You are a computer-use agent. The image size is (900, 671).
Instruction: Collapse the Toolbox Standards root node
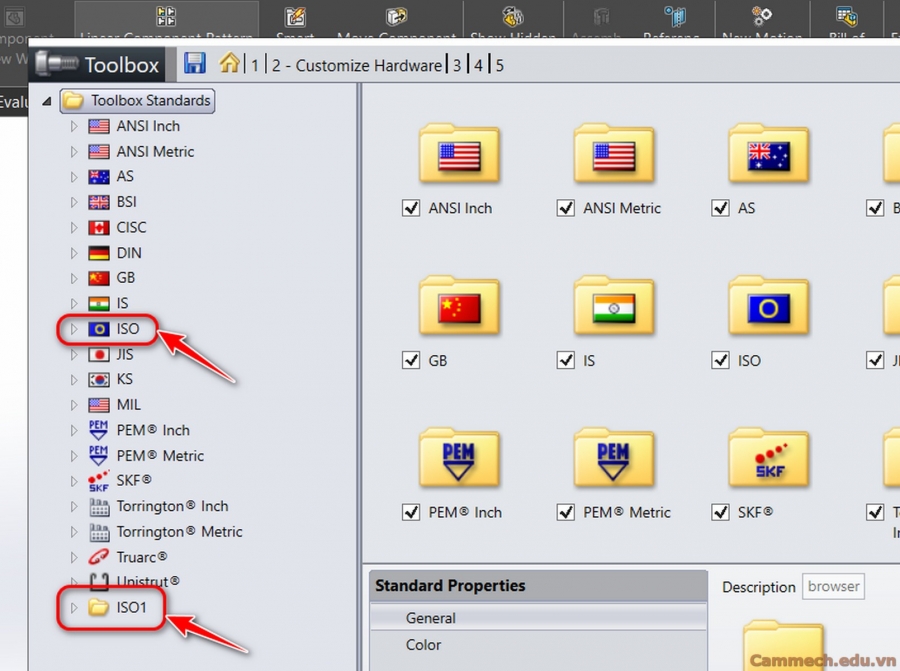click(47, 102)
